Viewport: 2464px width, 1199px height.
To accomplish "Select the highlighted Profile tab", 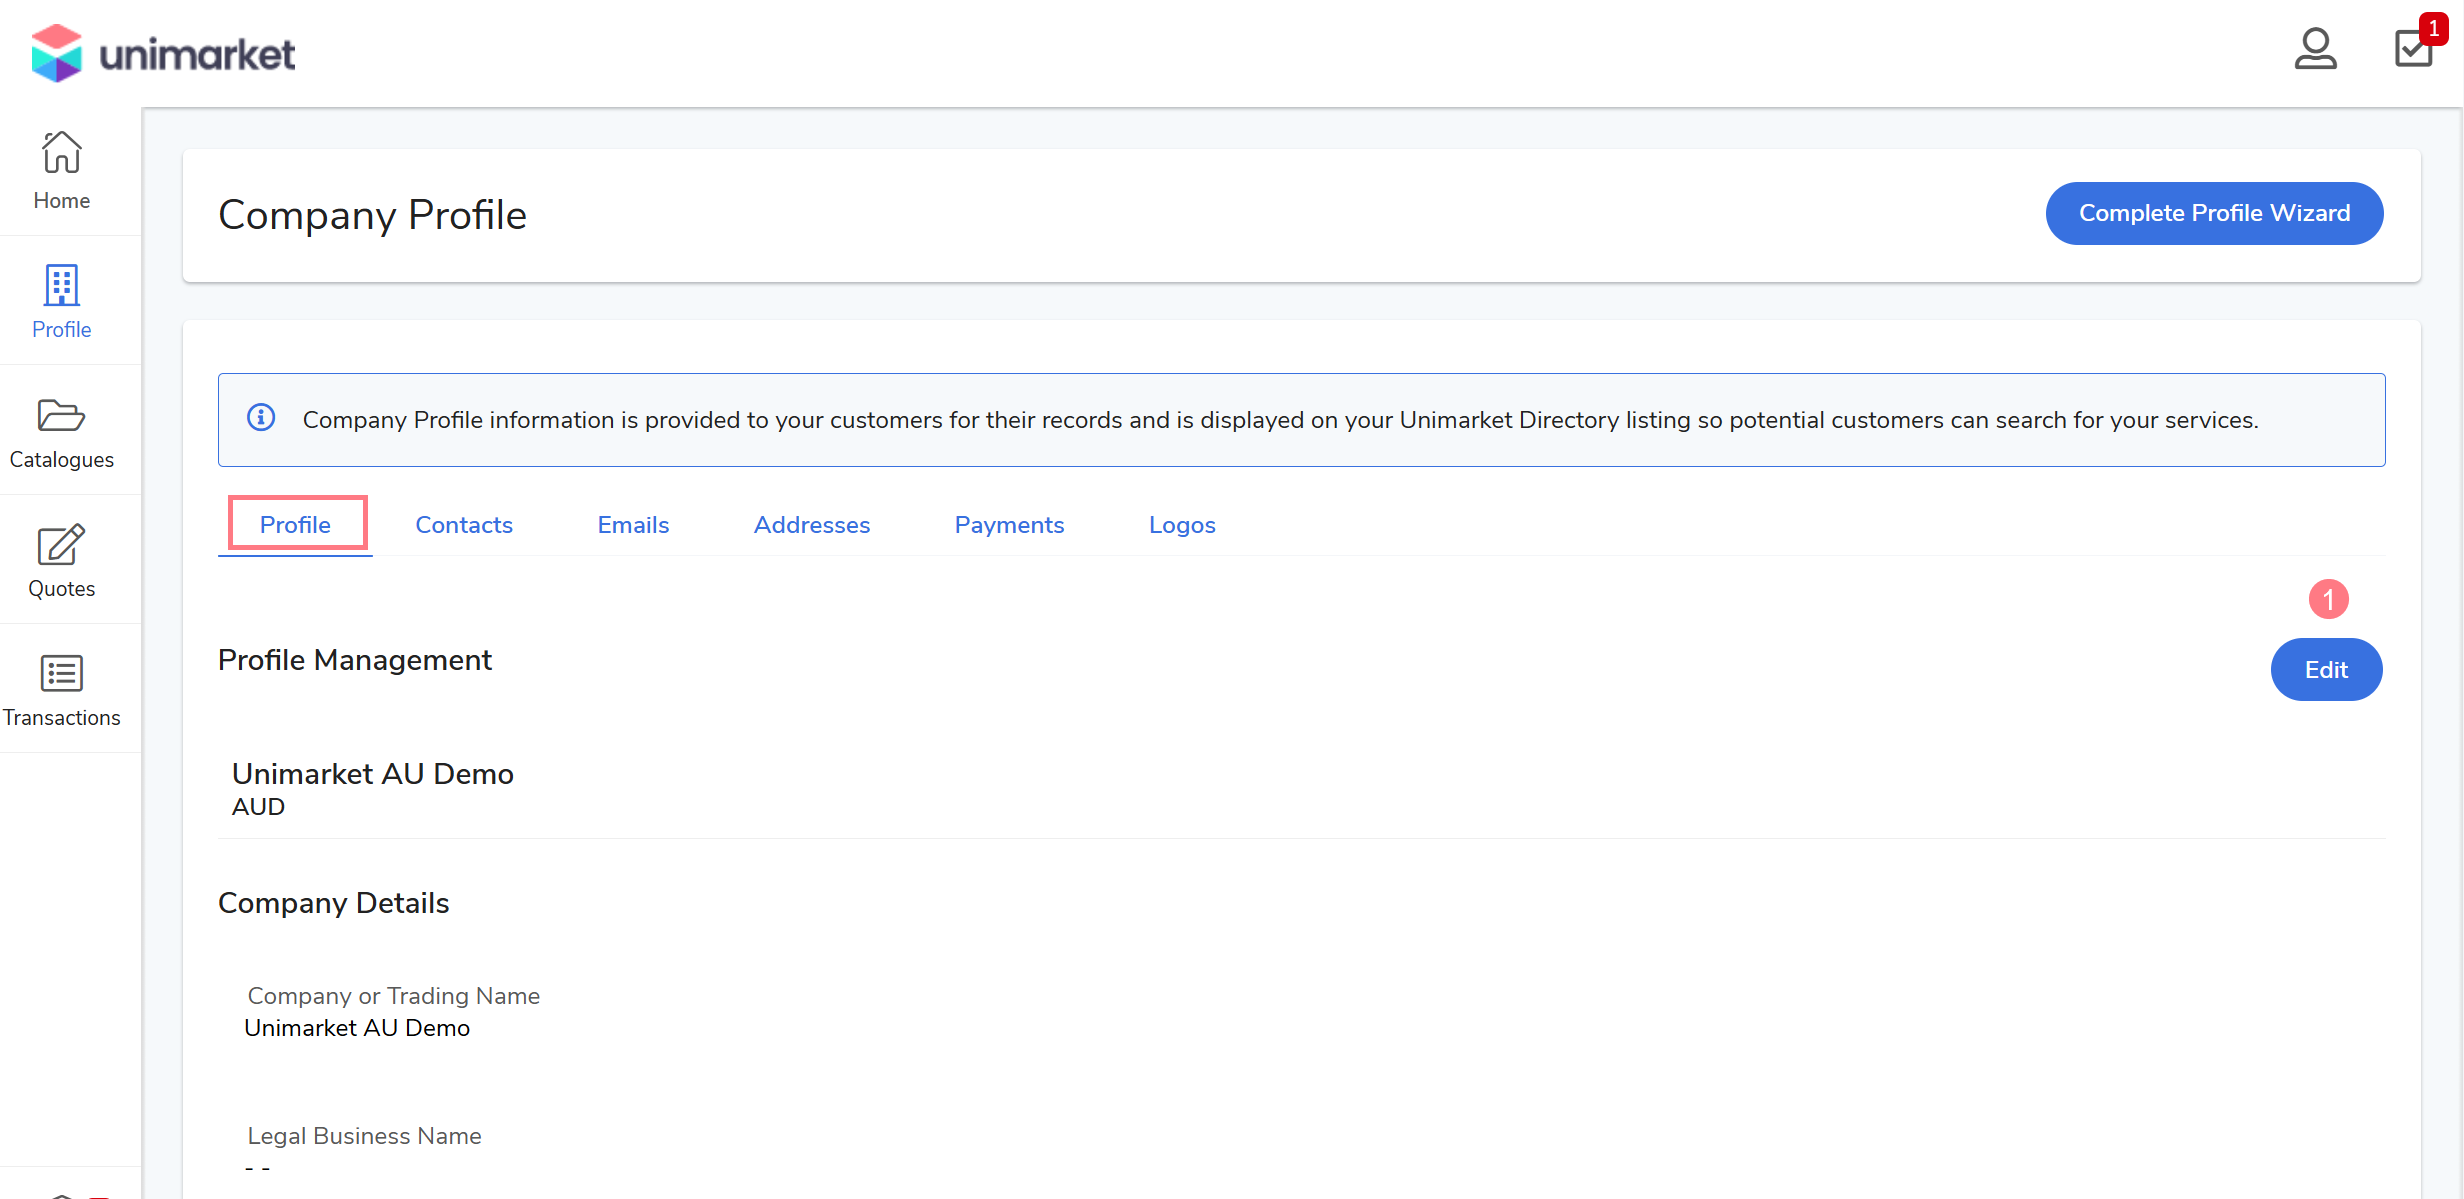I will coord(296,524).
